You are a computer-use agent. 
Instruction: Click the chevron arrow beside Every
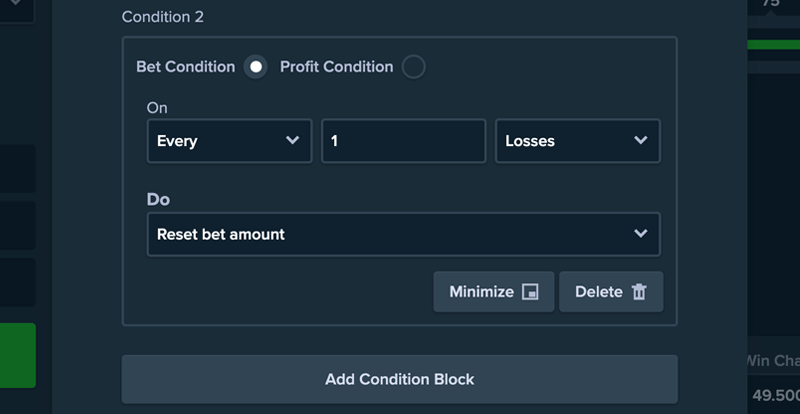293,141
